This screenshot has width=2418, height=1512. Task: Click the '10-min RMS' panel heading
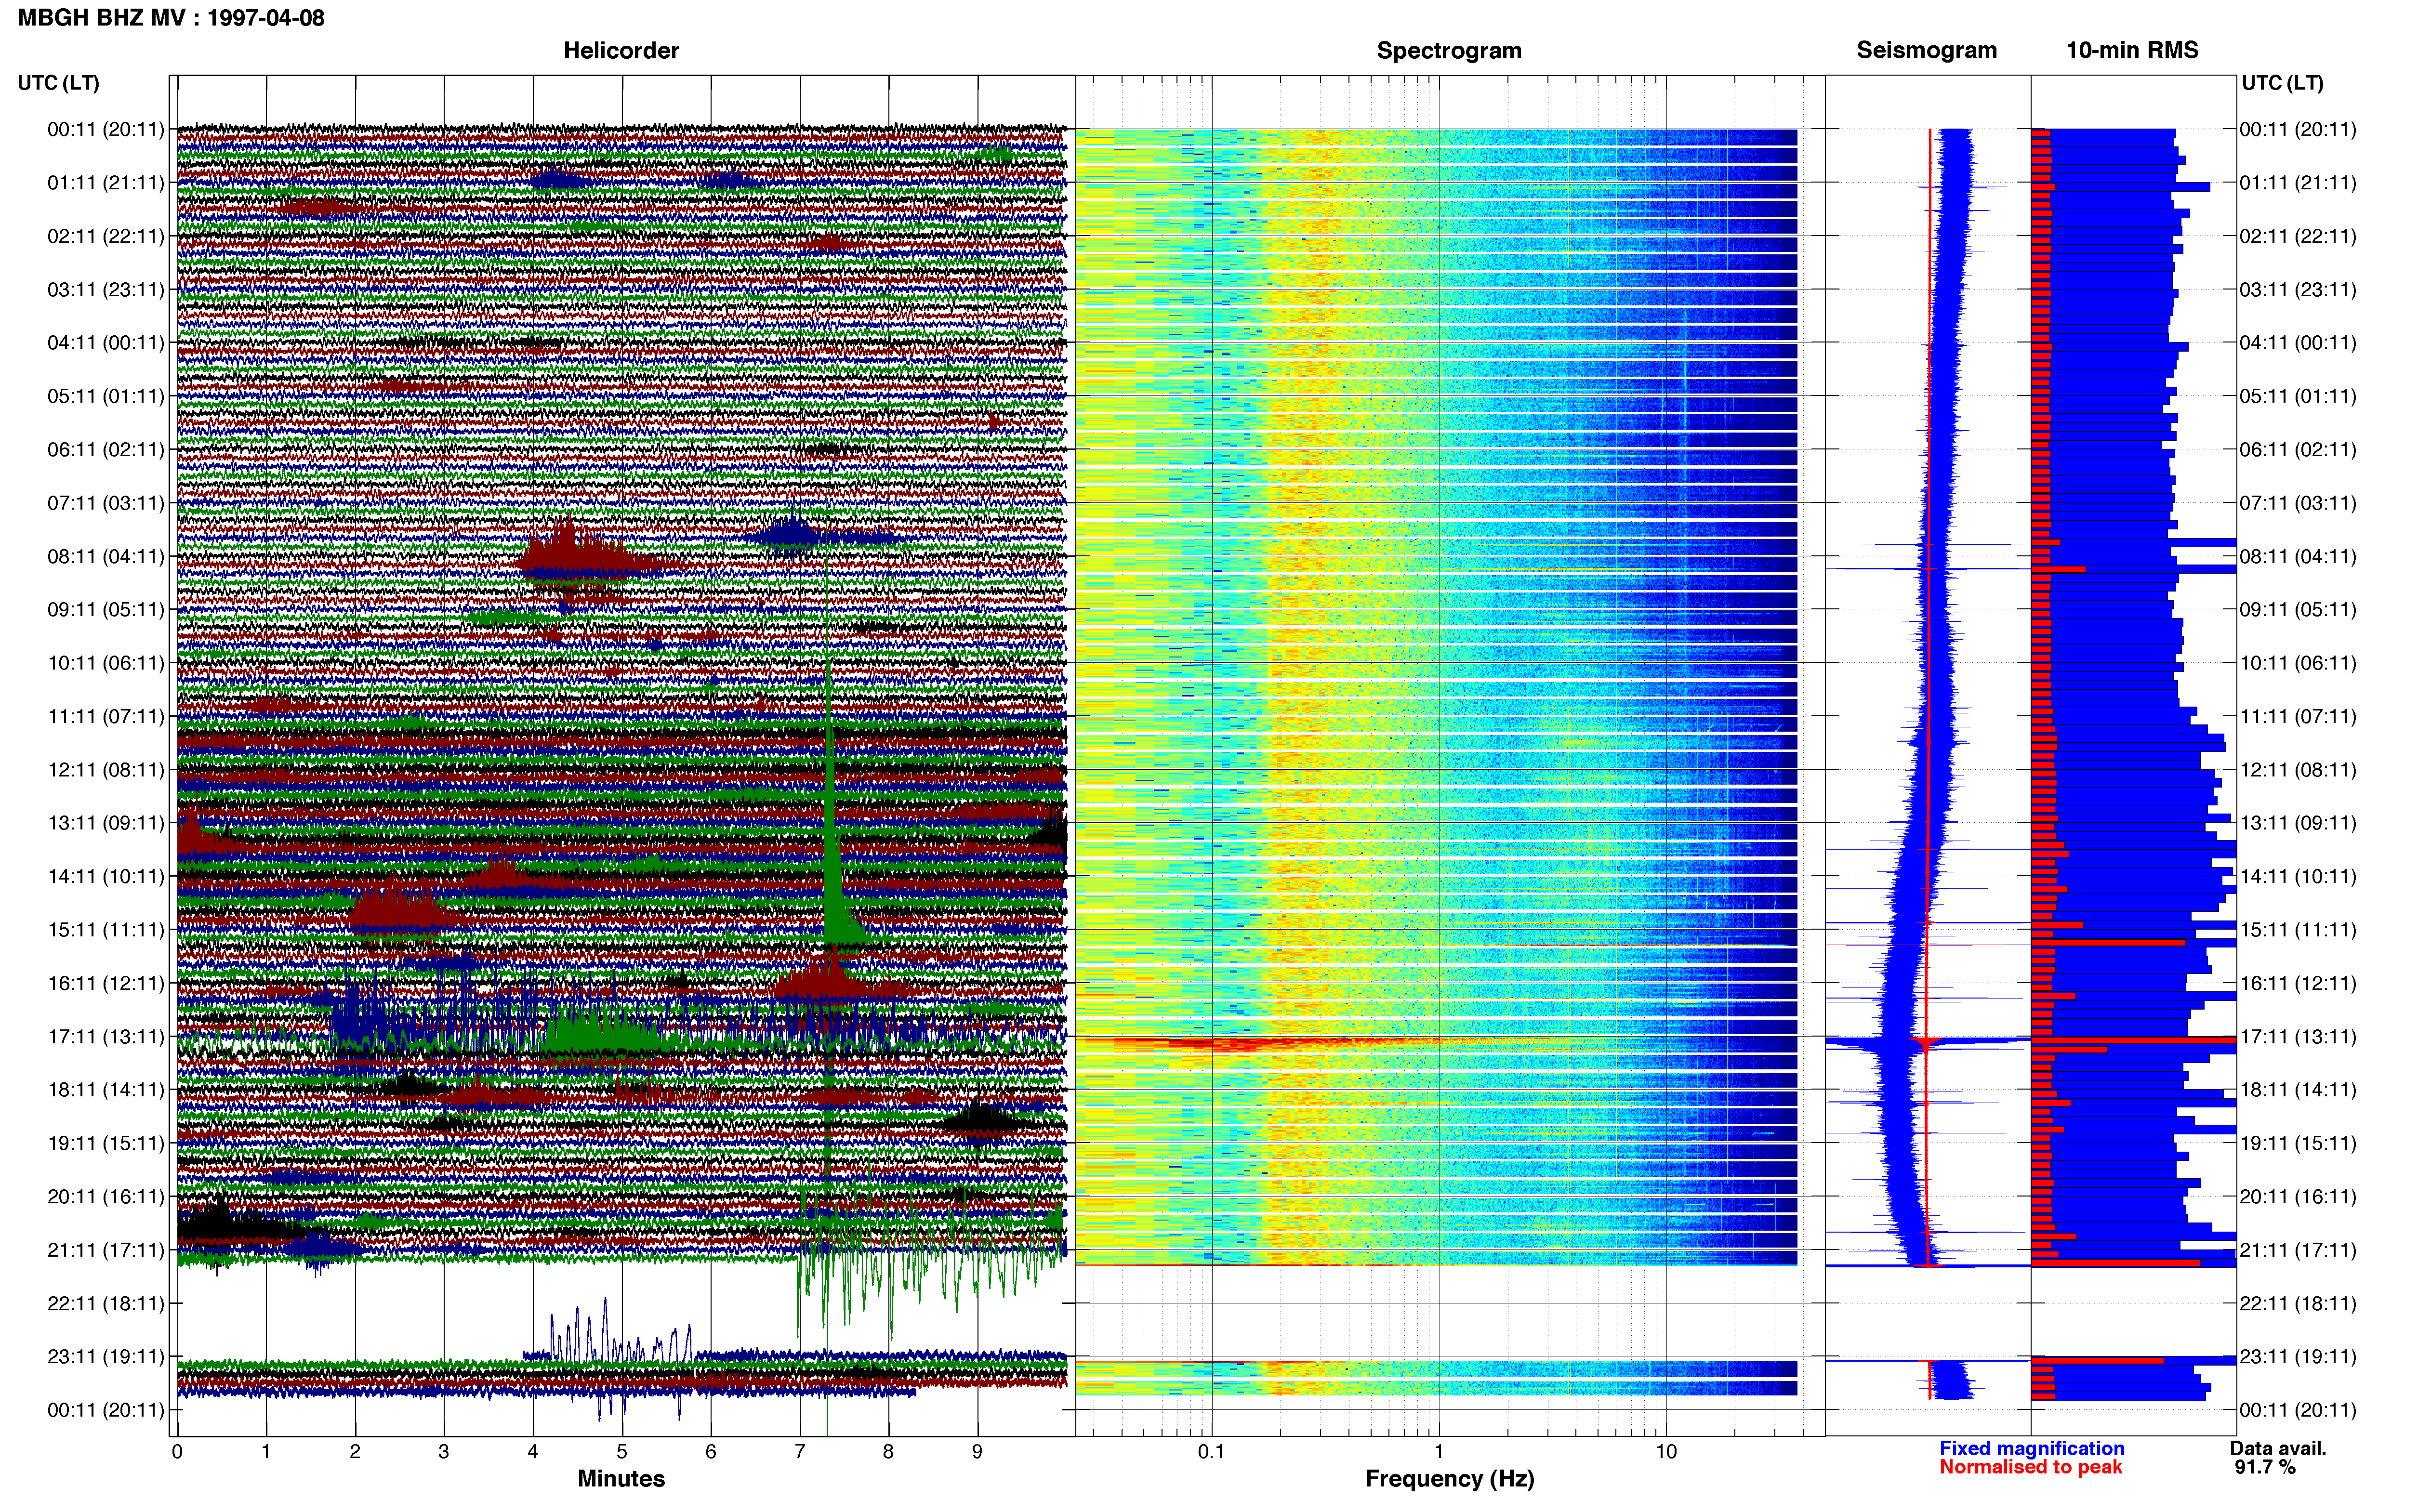2132,50
